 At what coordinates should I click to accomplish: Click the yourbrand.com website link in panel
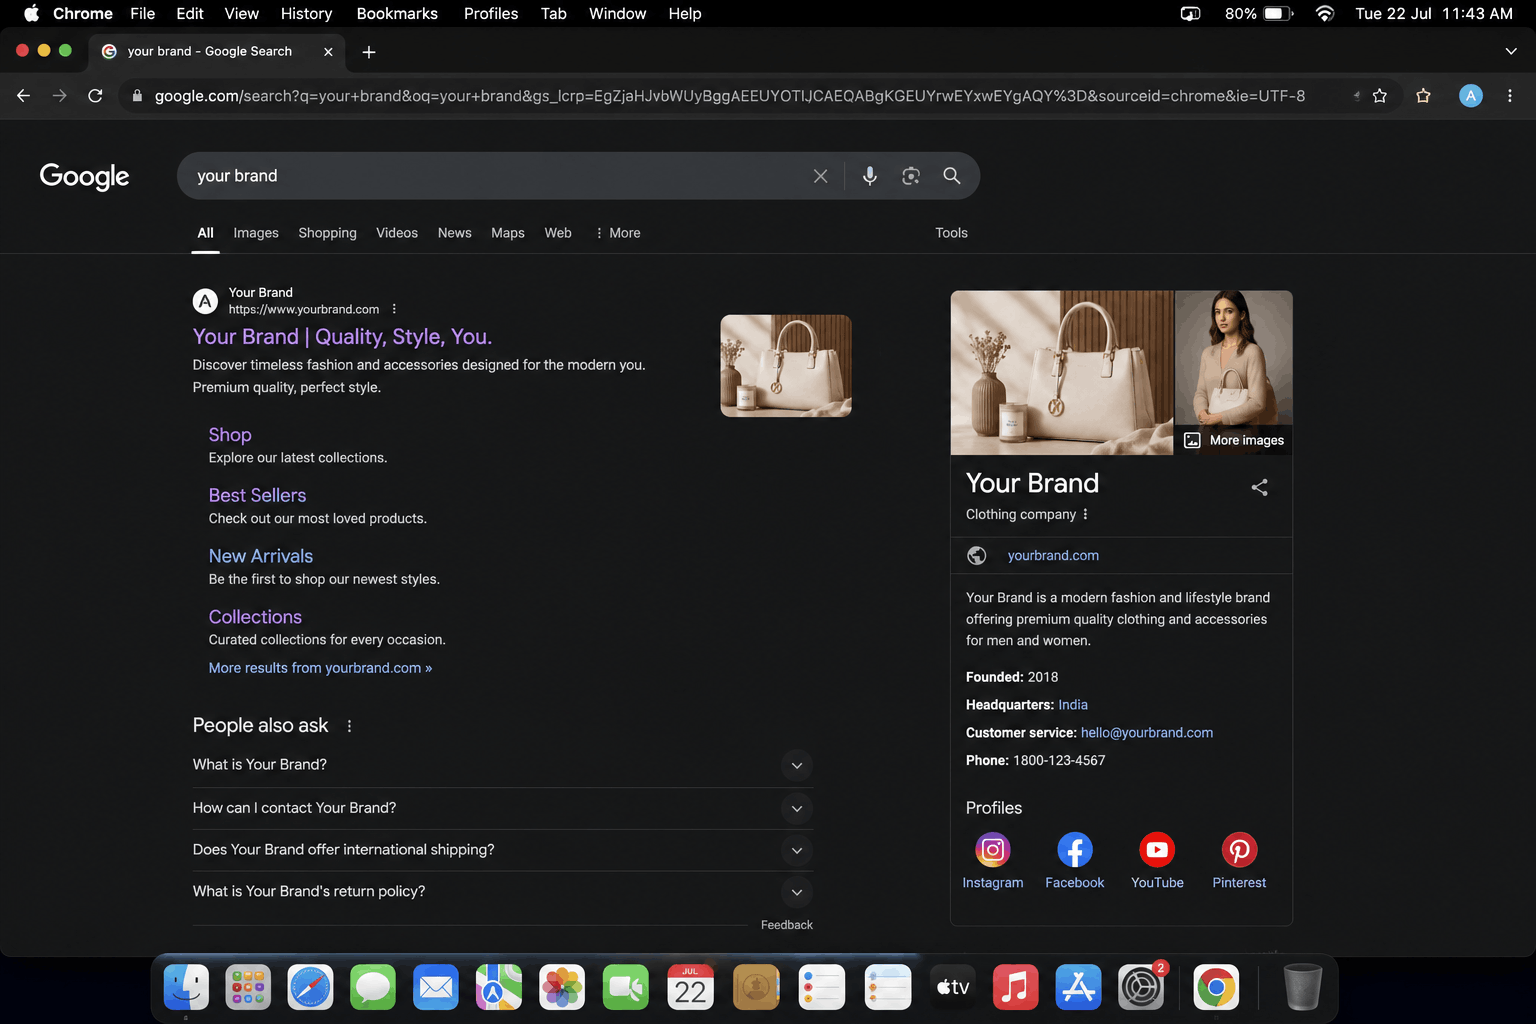point(1053,555)
